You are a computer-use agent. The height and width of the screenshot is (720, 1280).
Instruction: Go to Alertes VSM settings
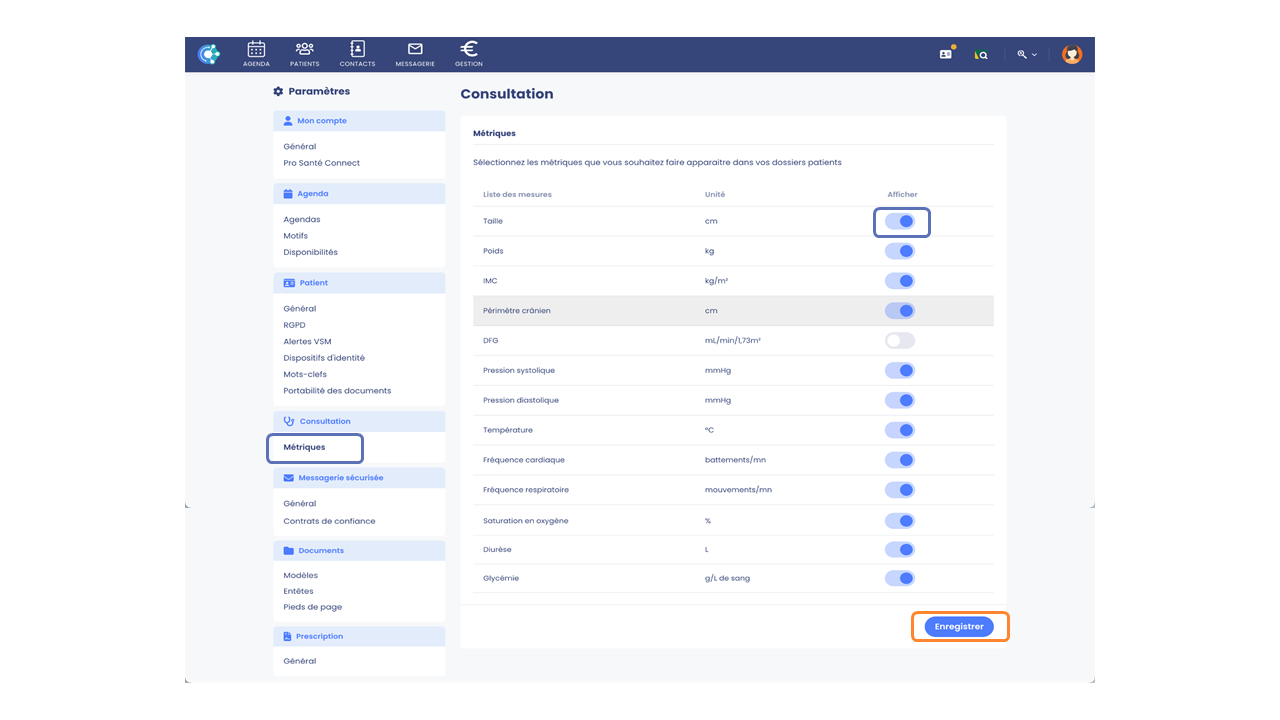[x=307, y=341]
